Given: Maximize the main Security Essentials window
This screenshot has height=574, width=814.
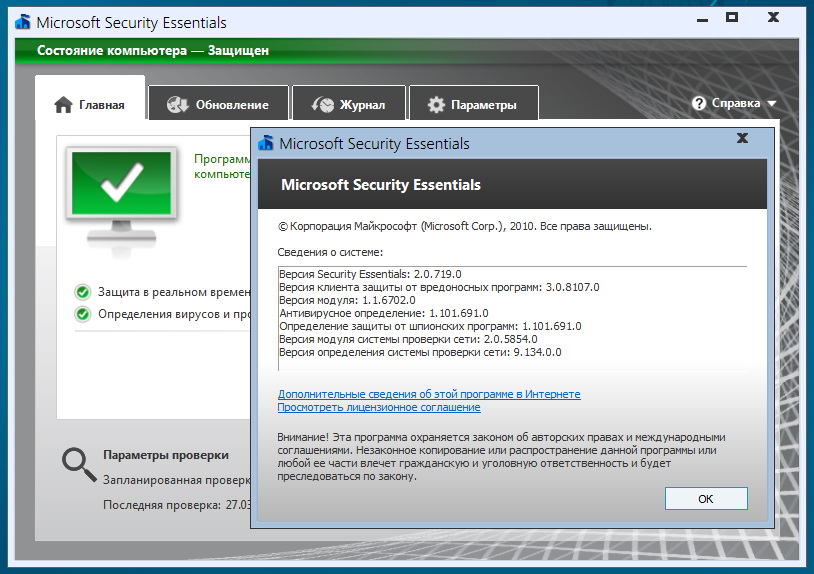Looking at the screenshot, I should click(x=732, y=18).
